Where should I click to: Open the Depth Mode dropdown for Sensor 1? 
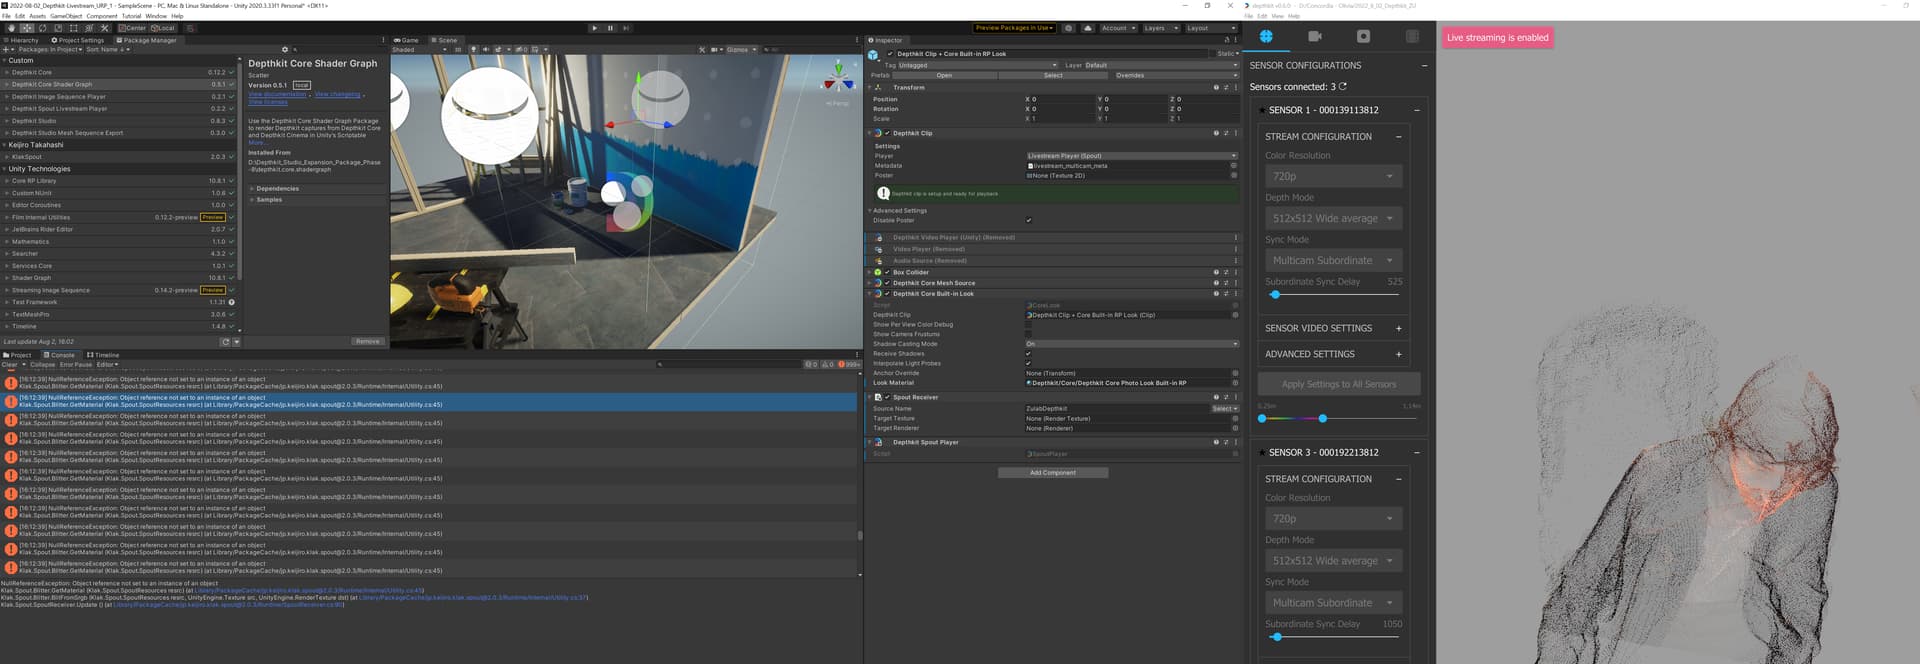point(1332,218)
